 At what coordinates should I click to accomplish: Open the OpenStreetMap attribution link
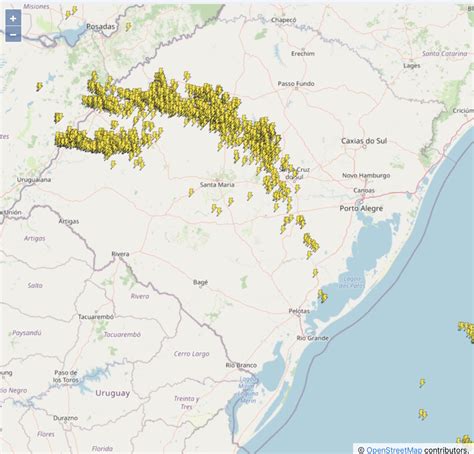coord(394,450)
